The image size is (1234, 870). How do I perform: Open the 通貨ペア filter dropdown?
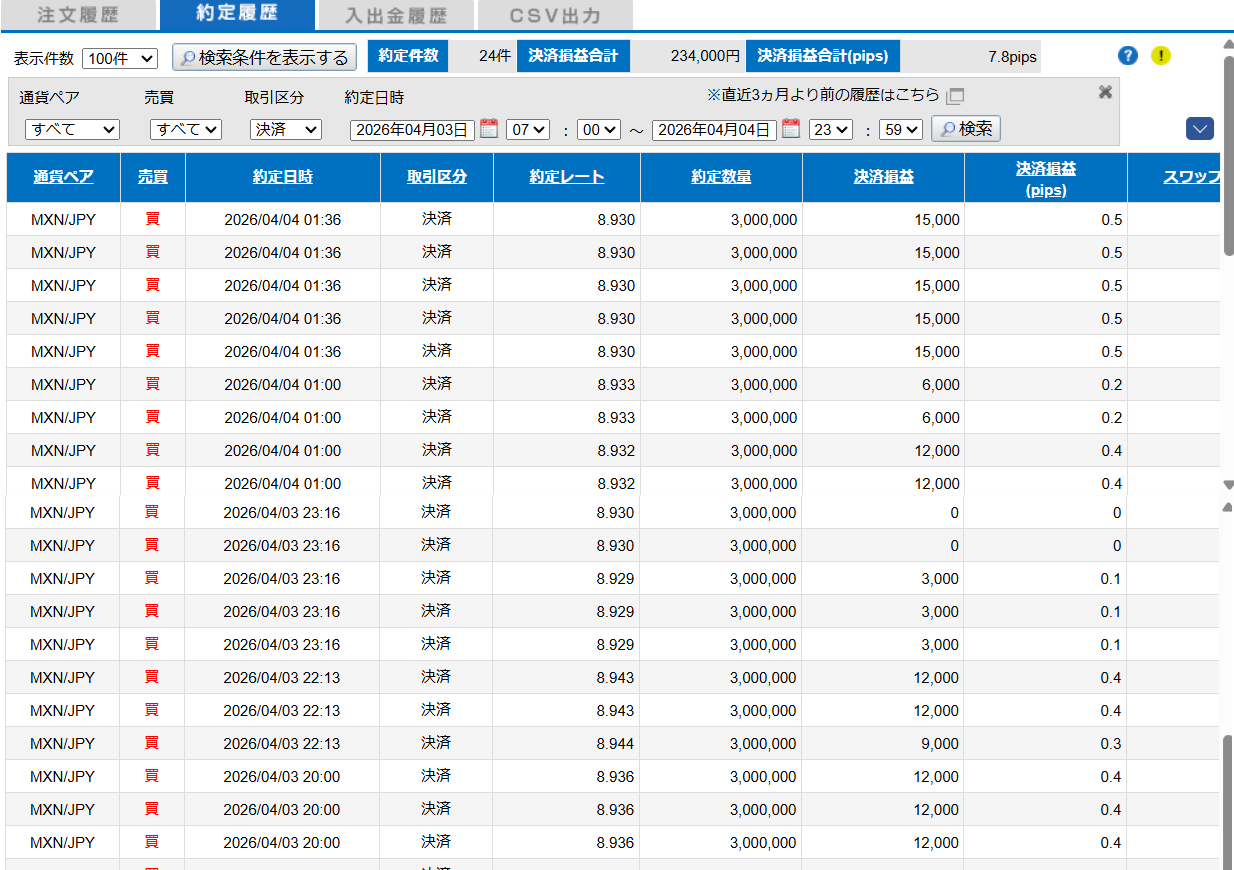click(72, 130)
